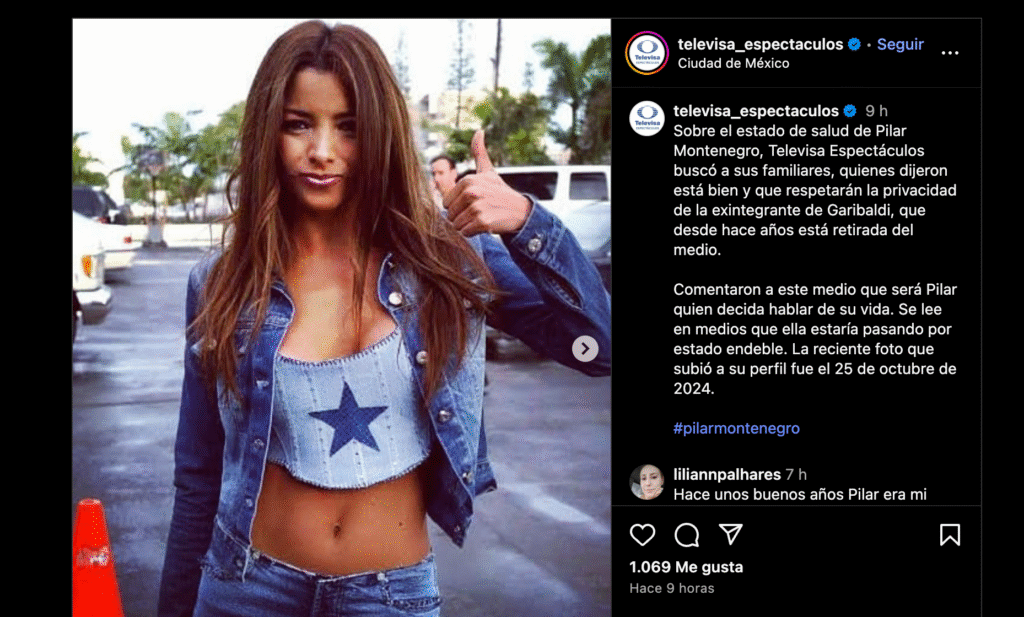Screen dimensions: 1024x617
Task: Click the main post photo
Action: point(342,317)
